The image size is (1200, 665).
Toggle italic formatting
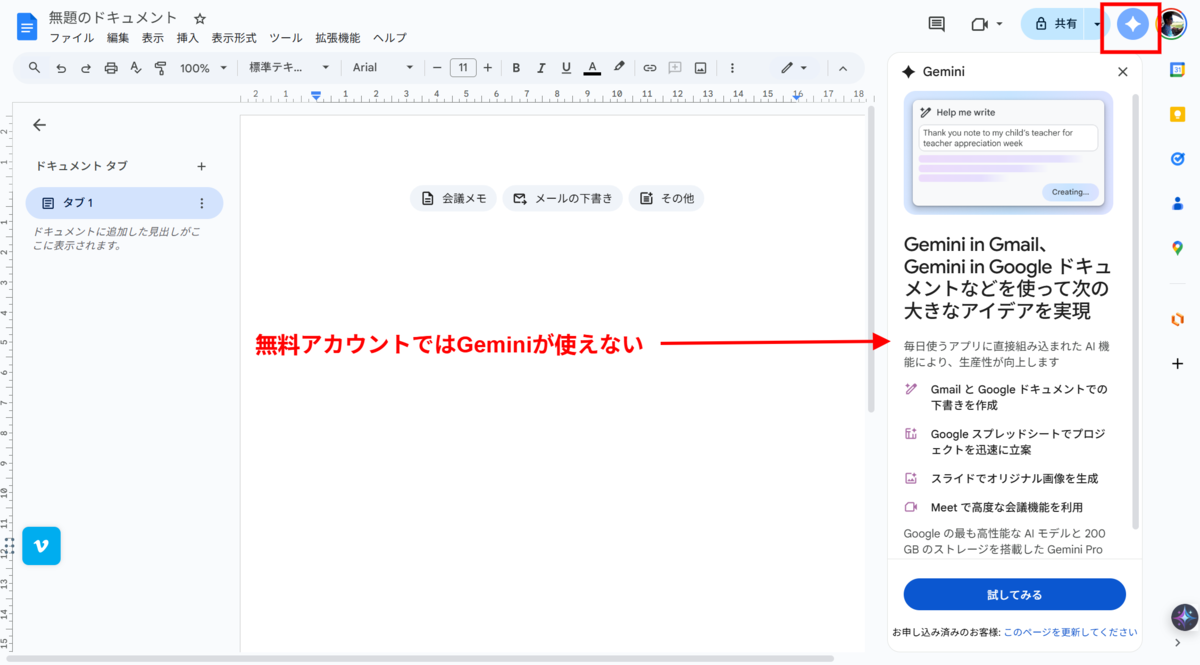pyautogui.click(x=541, y=68)
